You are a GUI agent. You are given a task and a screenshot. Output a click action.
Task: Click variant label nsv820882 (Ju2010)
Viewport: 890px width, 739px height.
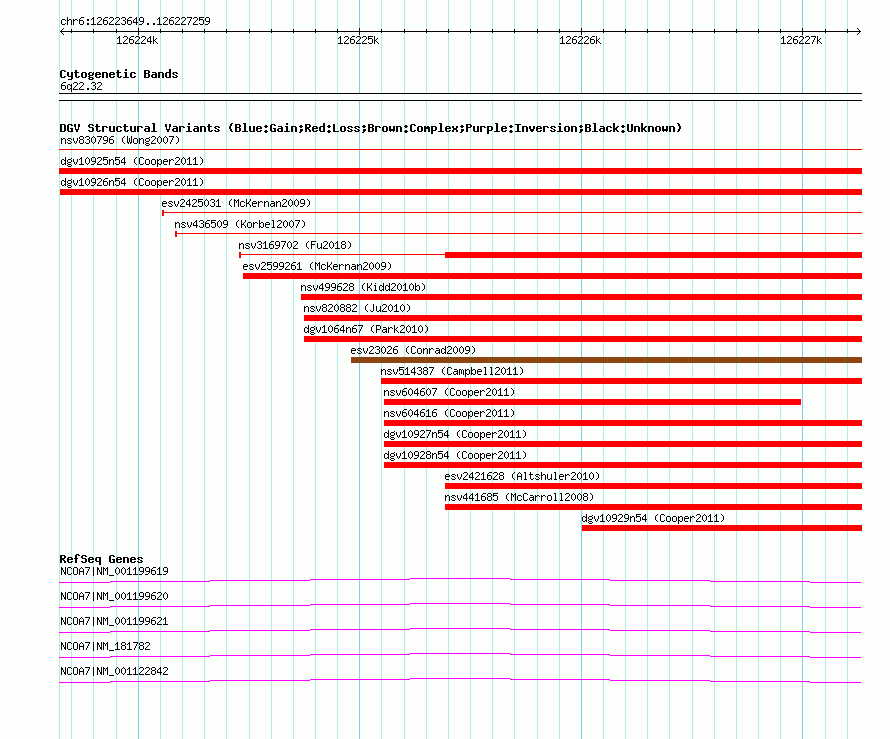click(x=357, y=308)
